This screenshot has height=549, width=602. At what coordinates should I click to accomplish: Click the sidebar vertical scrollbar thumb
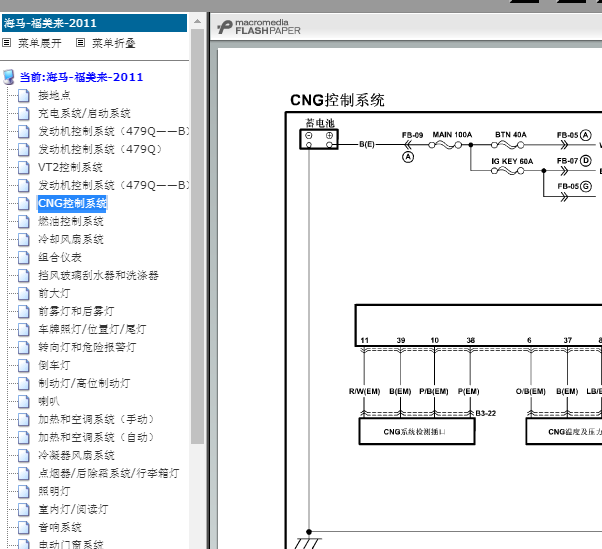click(x=197, y=236)
